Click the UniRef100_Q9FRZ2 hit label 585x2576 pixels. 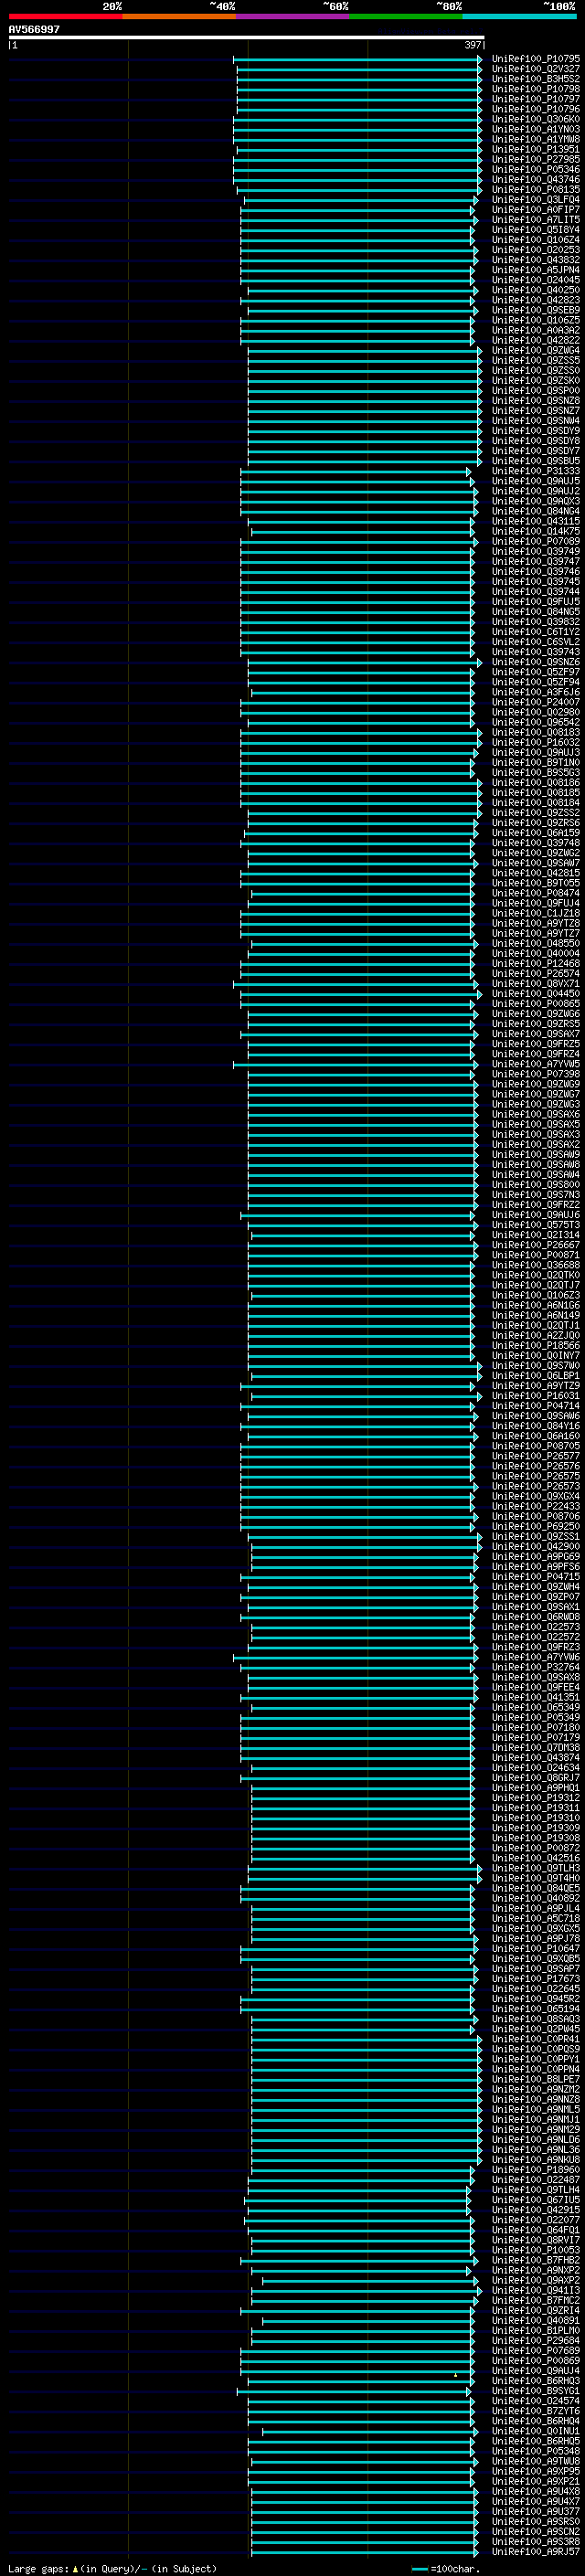point(536,1205)
